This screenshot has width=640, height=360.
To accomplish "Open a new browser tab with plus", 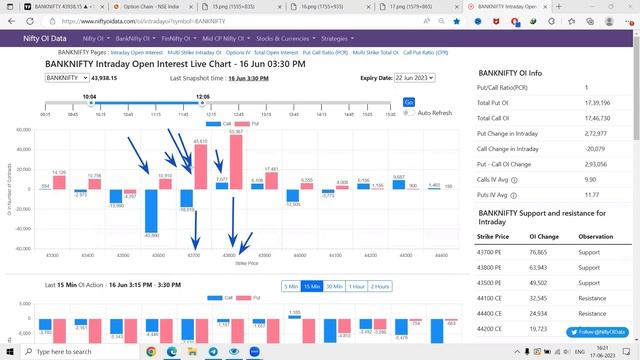I will pos(559,7).
